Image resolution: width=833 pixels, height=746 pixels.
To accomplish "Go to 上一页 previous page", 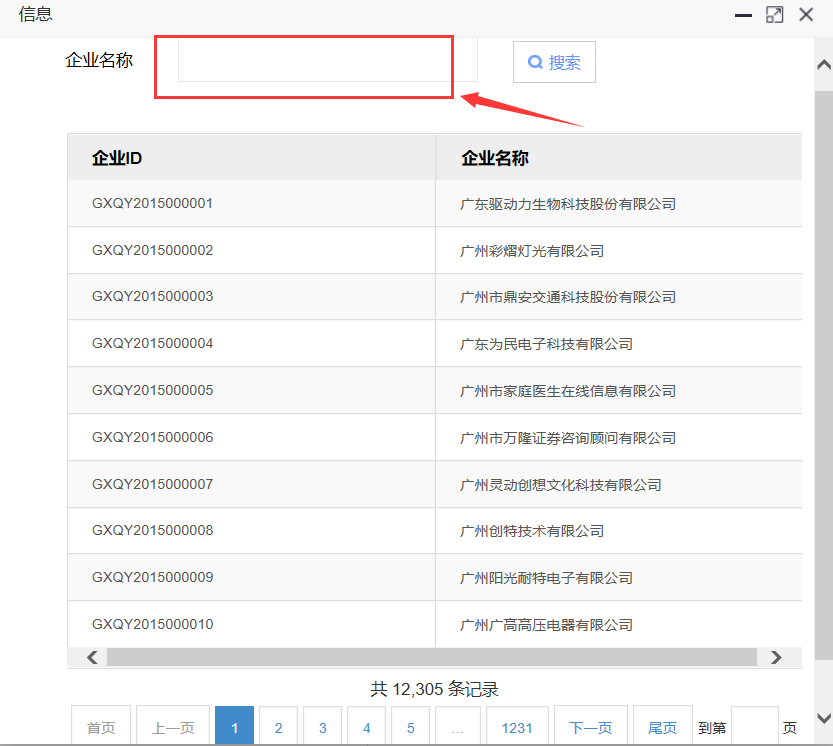I will tap(173, 727).
